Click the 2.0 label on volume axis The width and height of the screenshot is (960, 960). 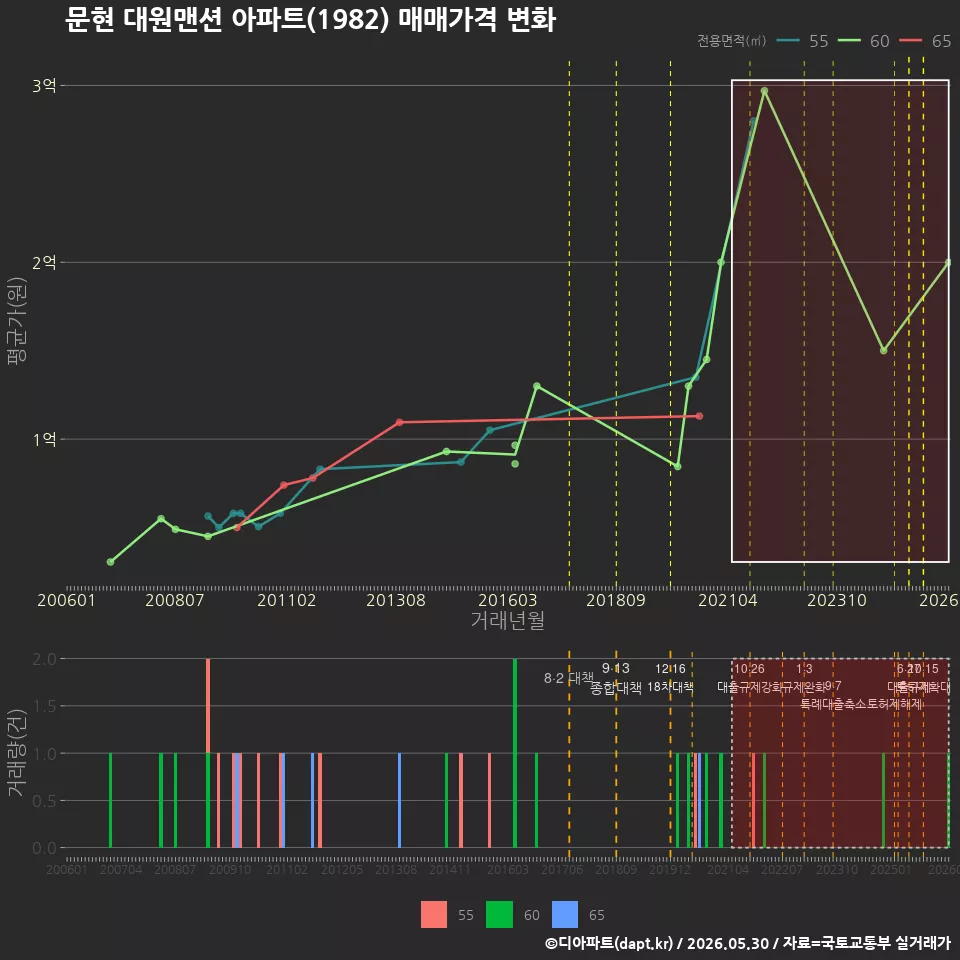(44, 659)
